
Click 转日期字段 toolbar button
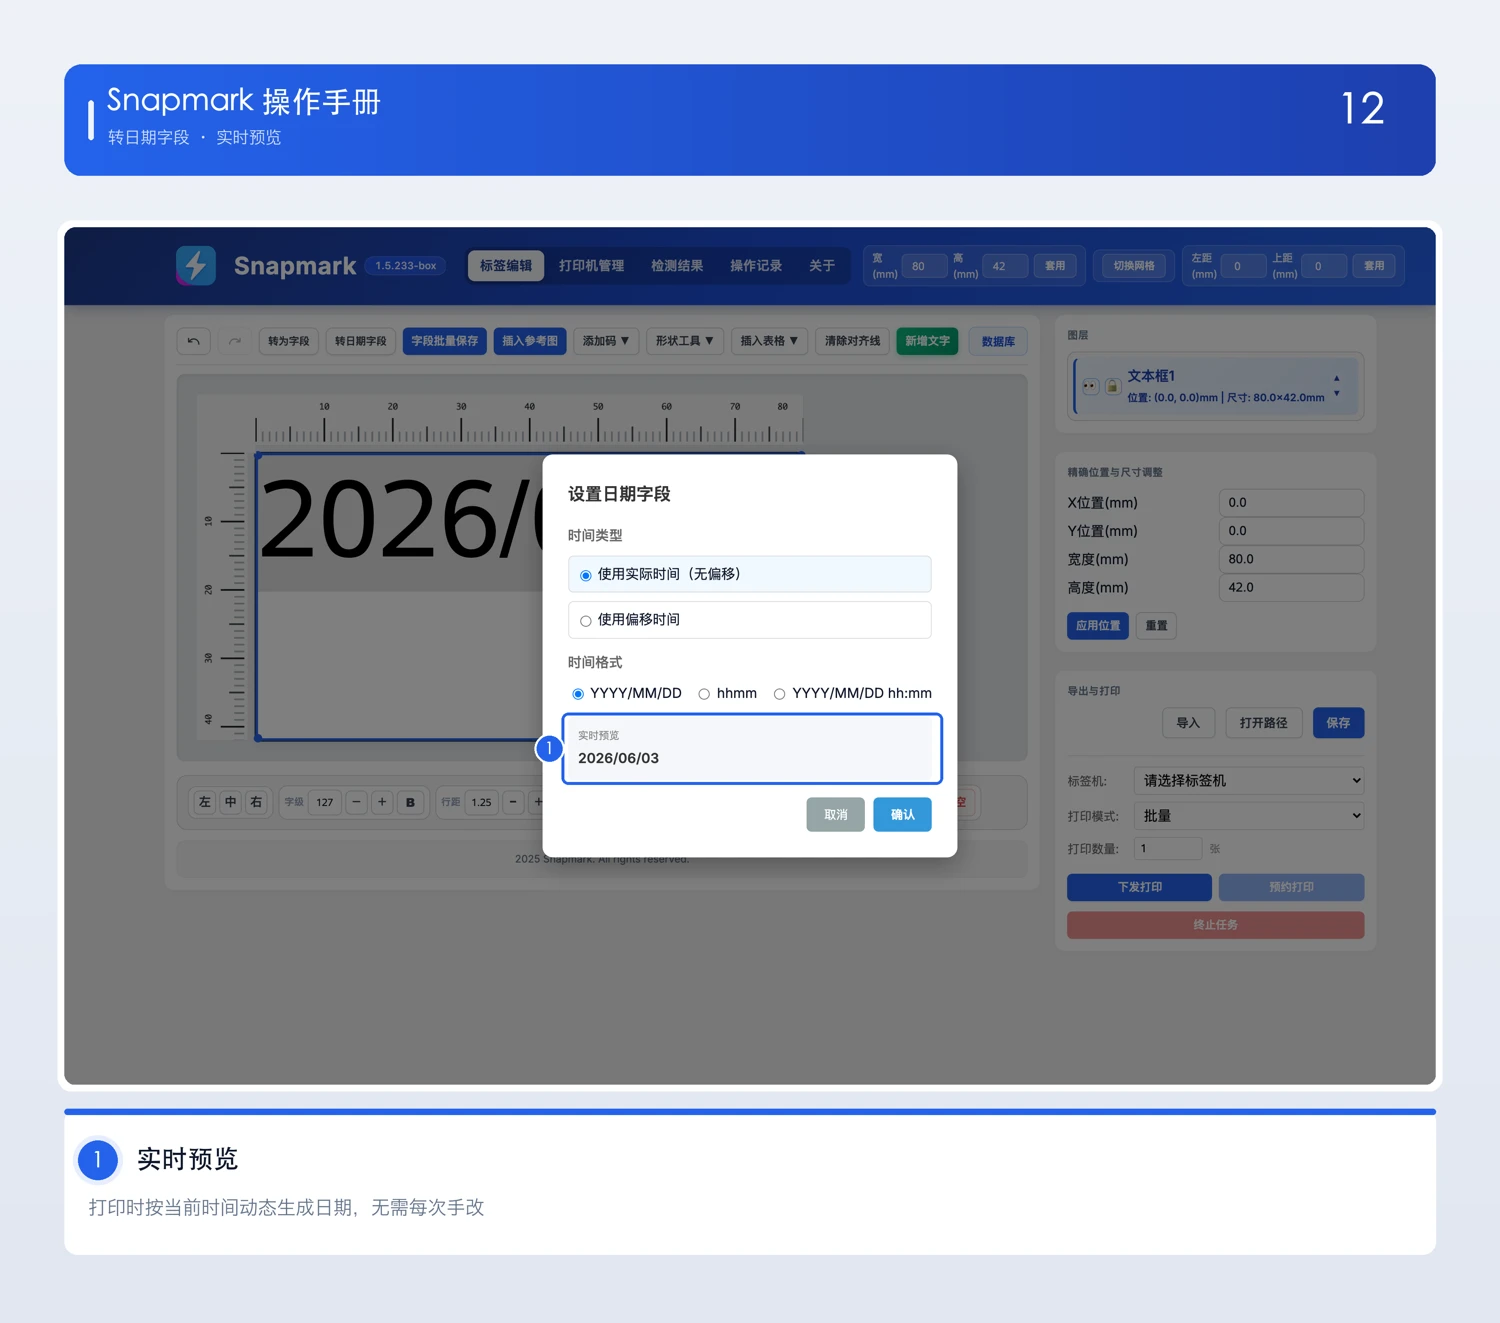click(360, 341)
